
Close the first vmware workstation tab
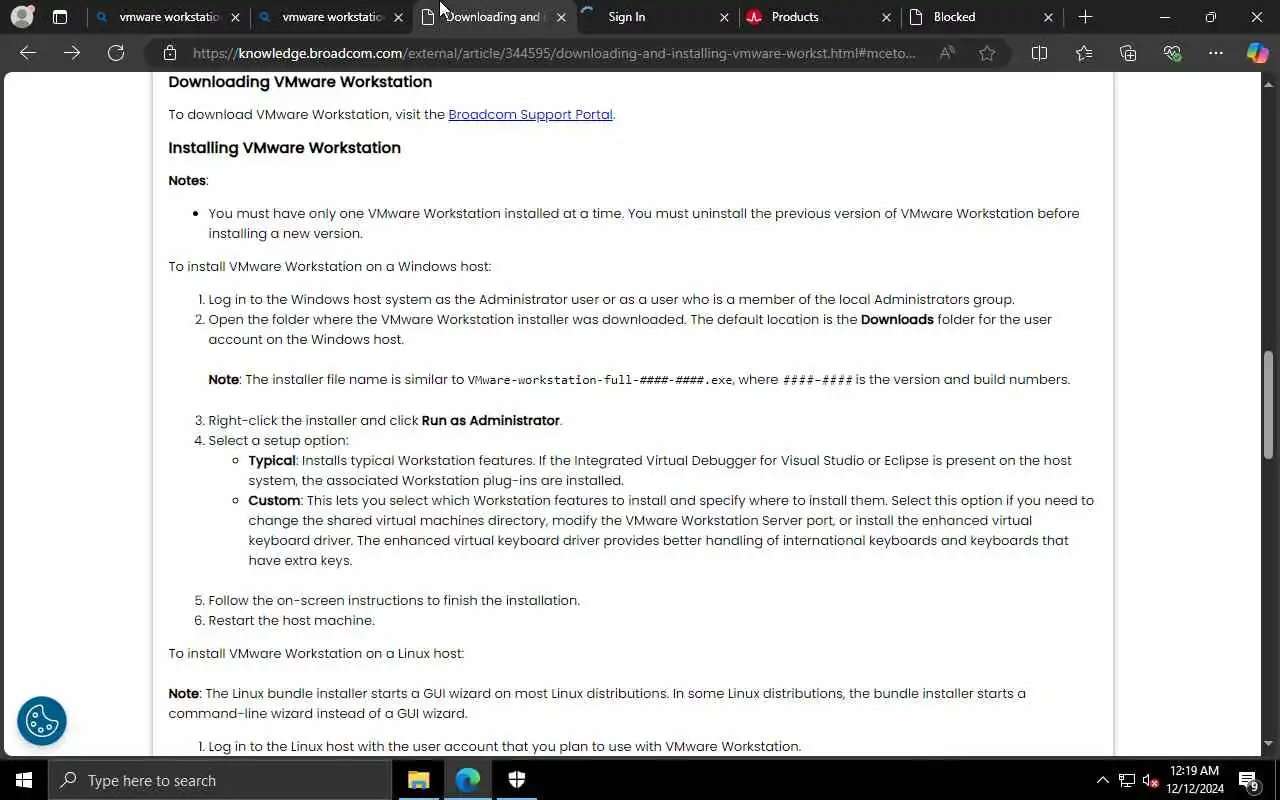(x=235, y=17)
